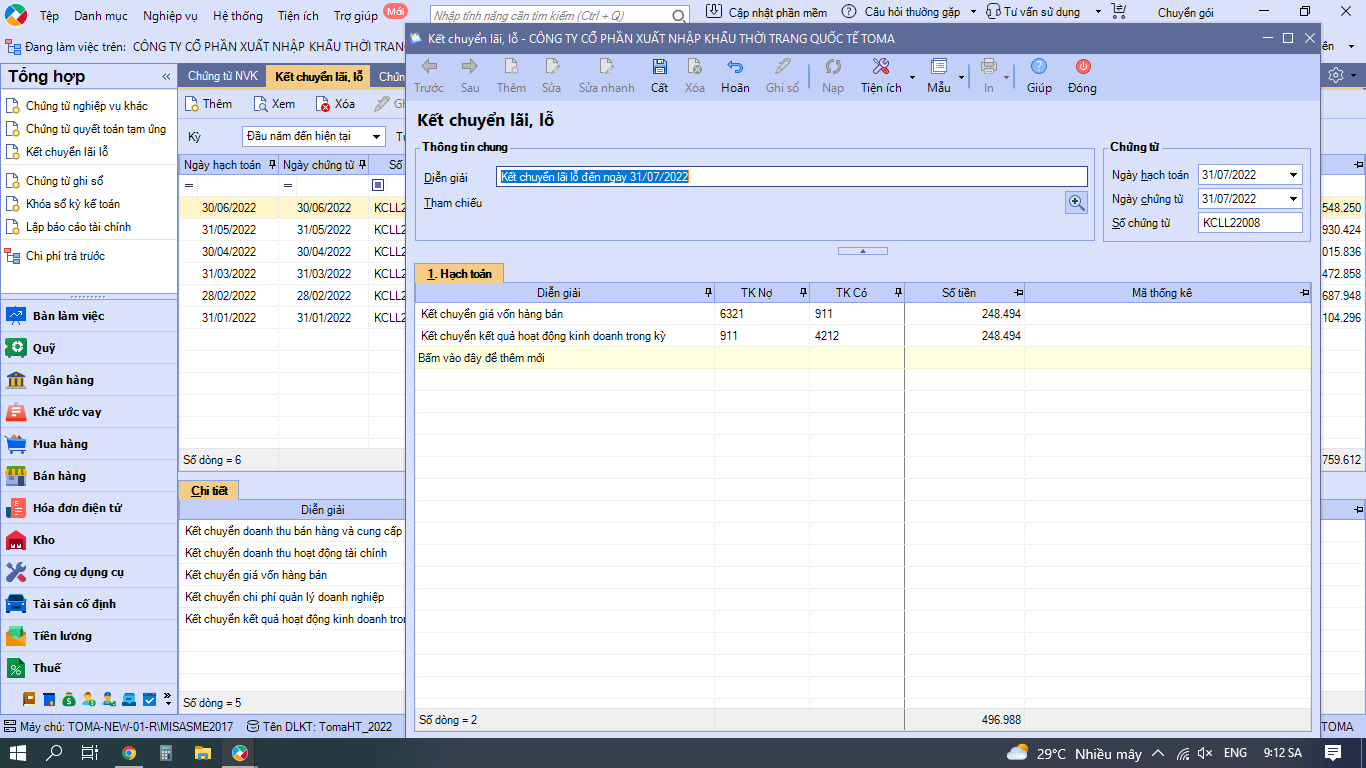This screenshot has height=768, width=1366.
Task: Open File Explorer from the taskbar
Action: pos(202,753)
